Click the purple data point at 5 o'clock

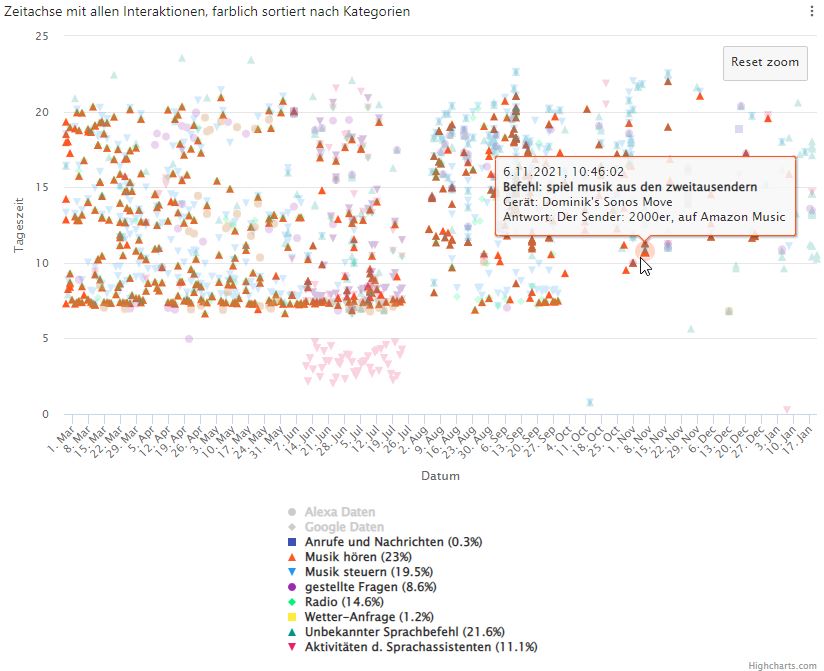(x=189, y=339)
